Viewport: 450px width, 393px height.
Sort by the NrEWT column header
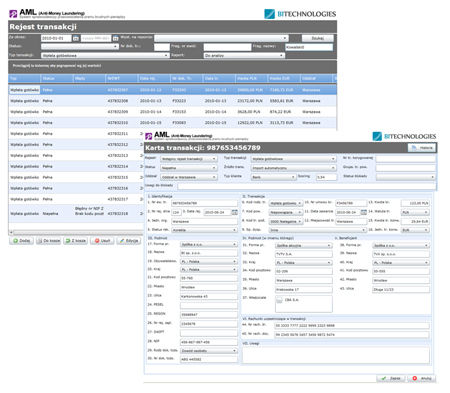pos(121,78)
